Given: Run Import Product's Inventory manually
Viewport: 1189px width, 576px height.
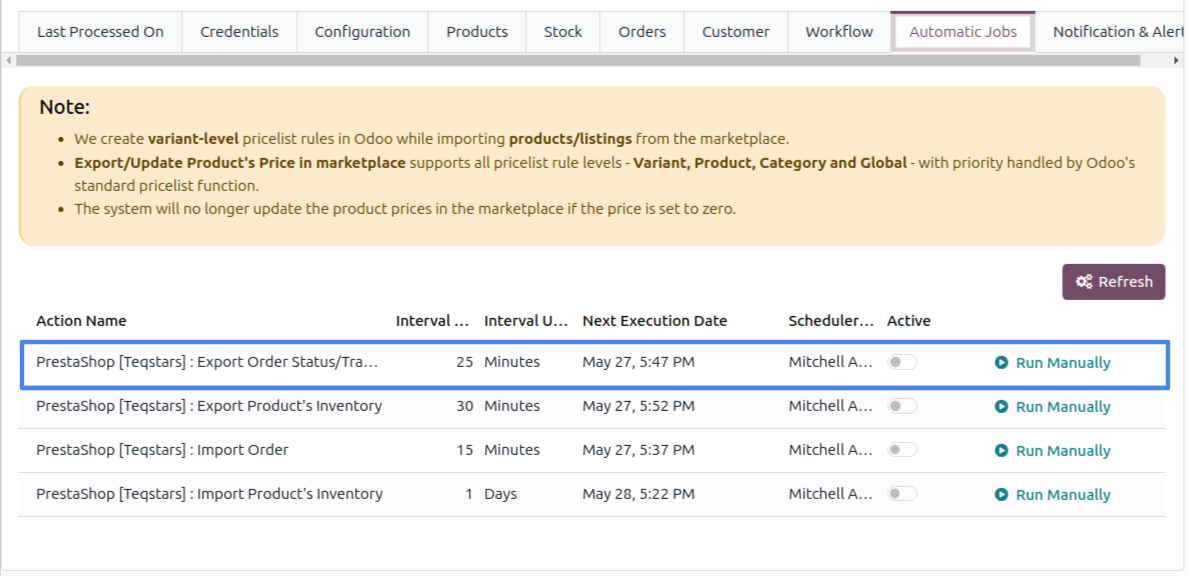Looking at the screenshot, I should coord(1053,495).
